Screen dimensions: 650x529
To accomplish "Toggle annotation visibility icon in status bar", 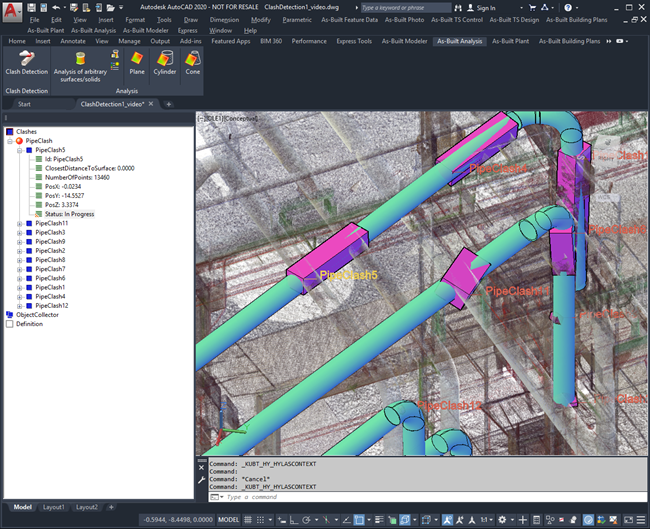I will (447, 519).
